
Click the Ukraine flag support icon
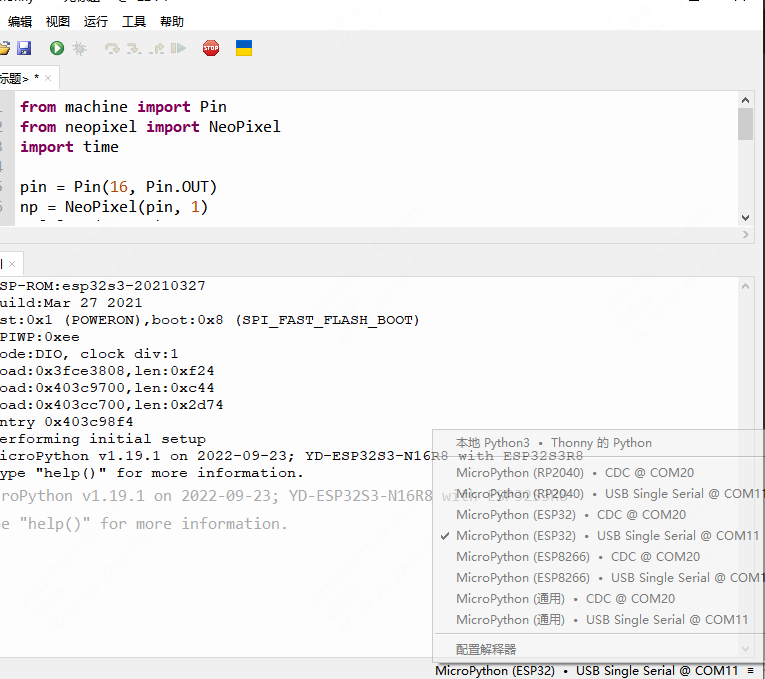tap(243, 48)
